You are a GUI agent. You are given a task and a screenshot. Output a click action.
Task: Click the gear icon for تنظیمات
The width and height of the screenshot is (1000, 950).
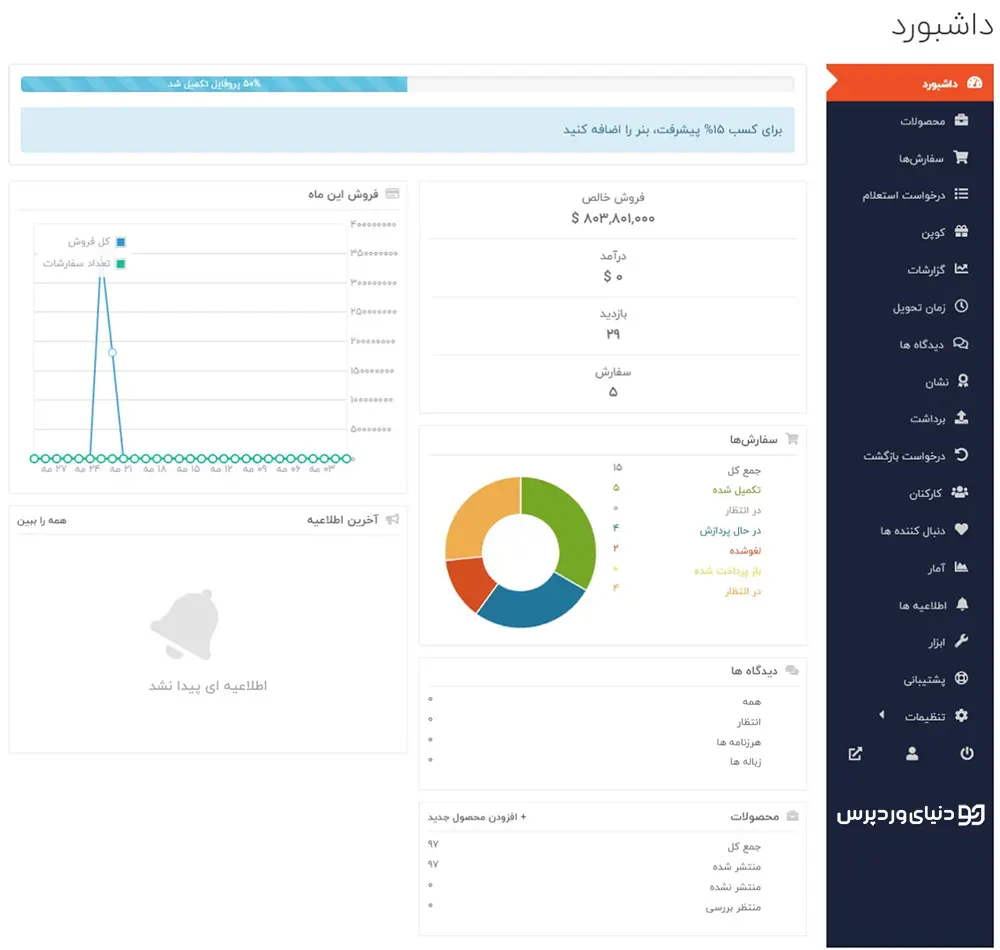[961, 715]
